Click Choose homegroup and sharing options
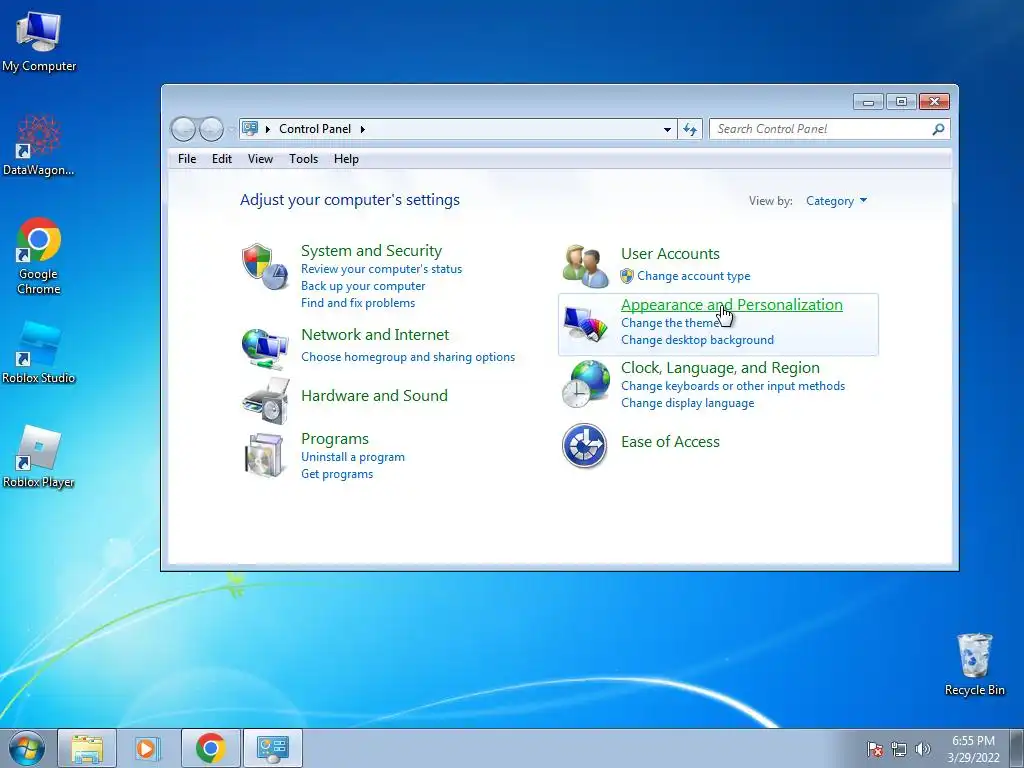The width and height of the screenshot is (1024, 768). coord(408,357)
